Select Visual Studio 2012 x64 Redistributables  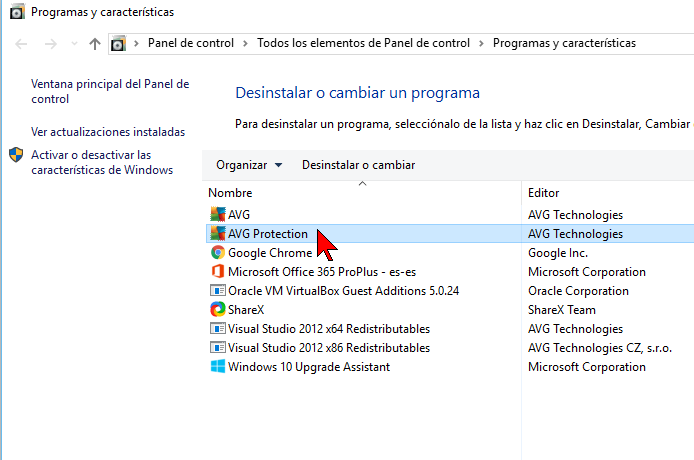click(329, 329)
